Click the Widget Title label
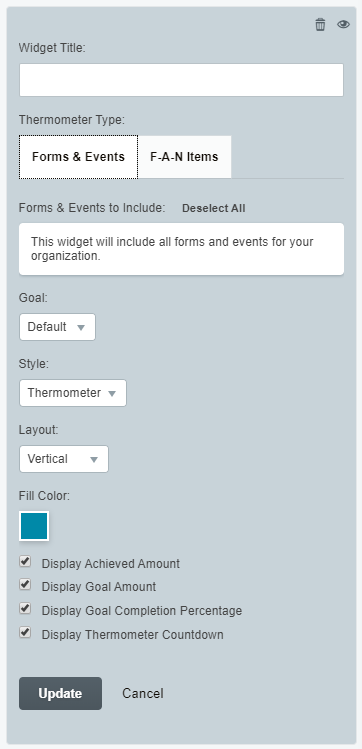 [52, 48]
